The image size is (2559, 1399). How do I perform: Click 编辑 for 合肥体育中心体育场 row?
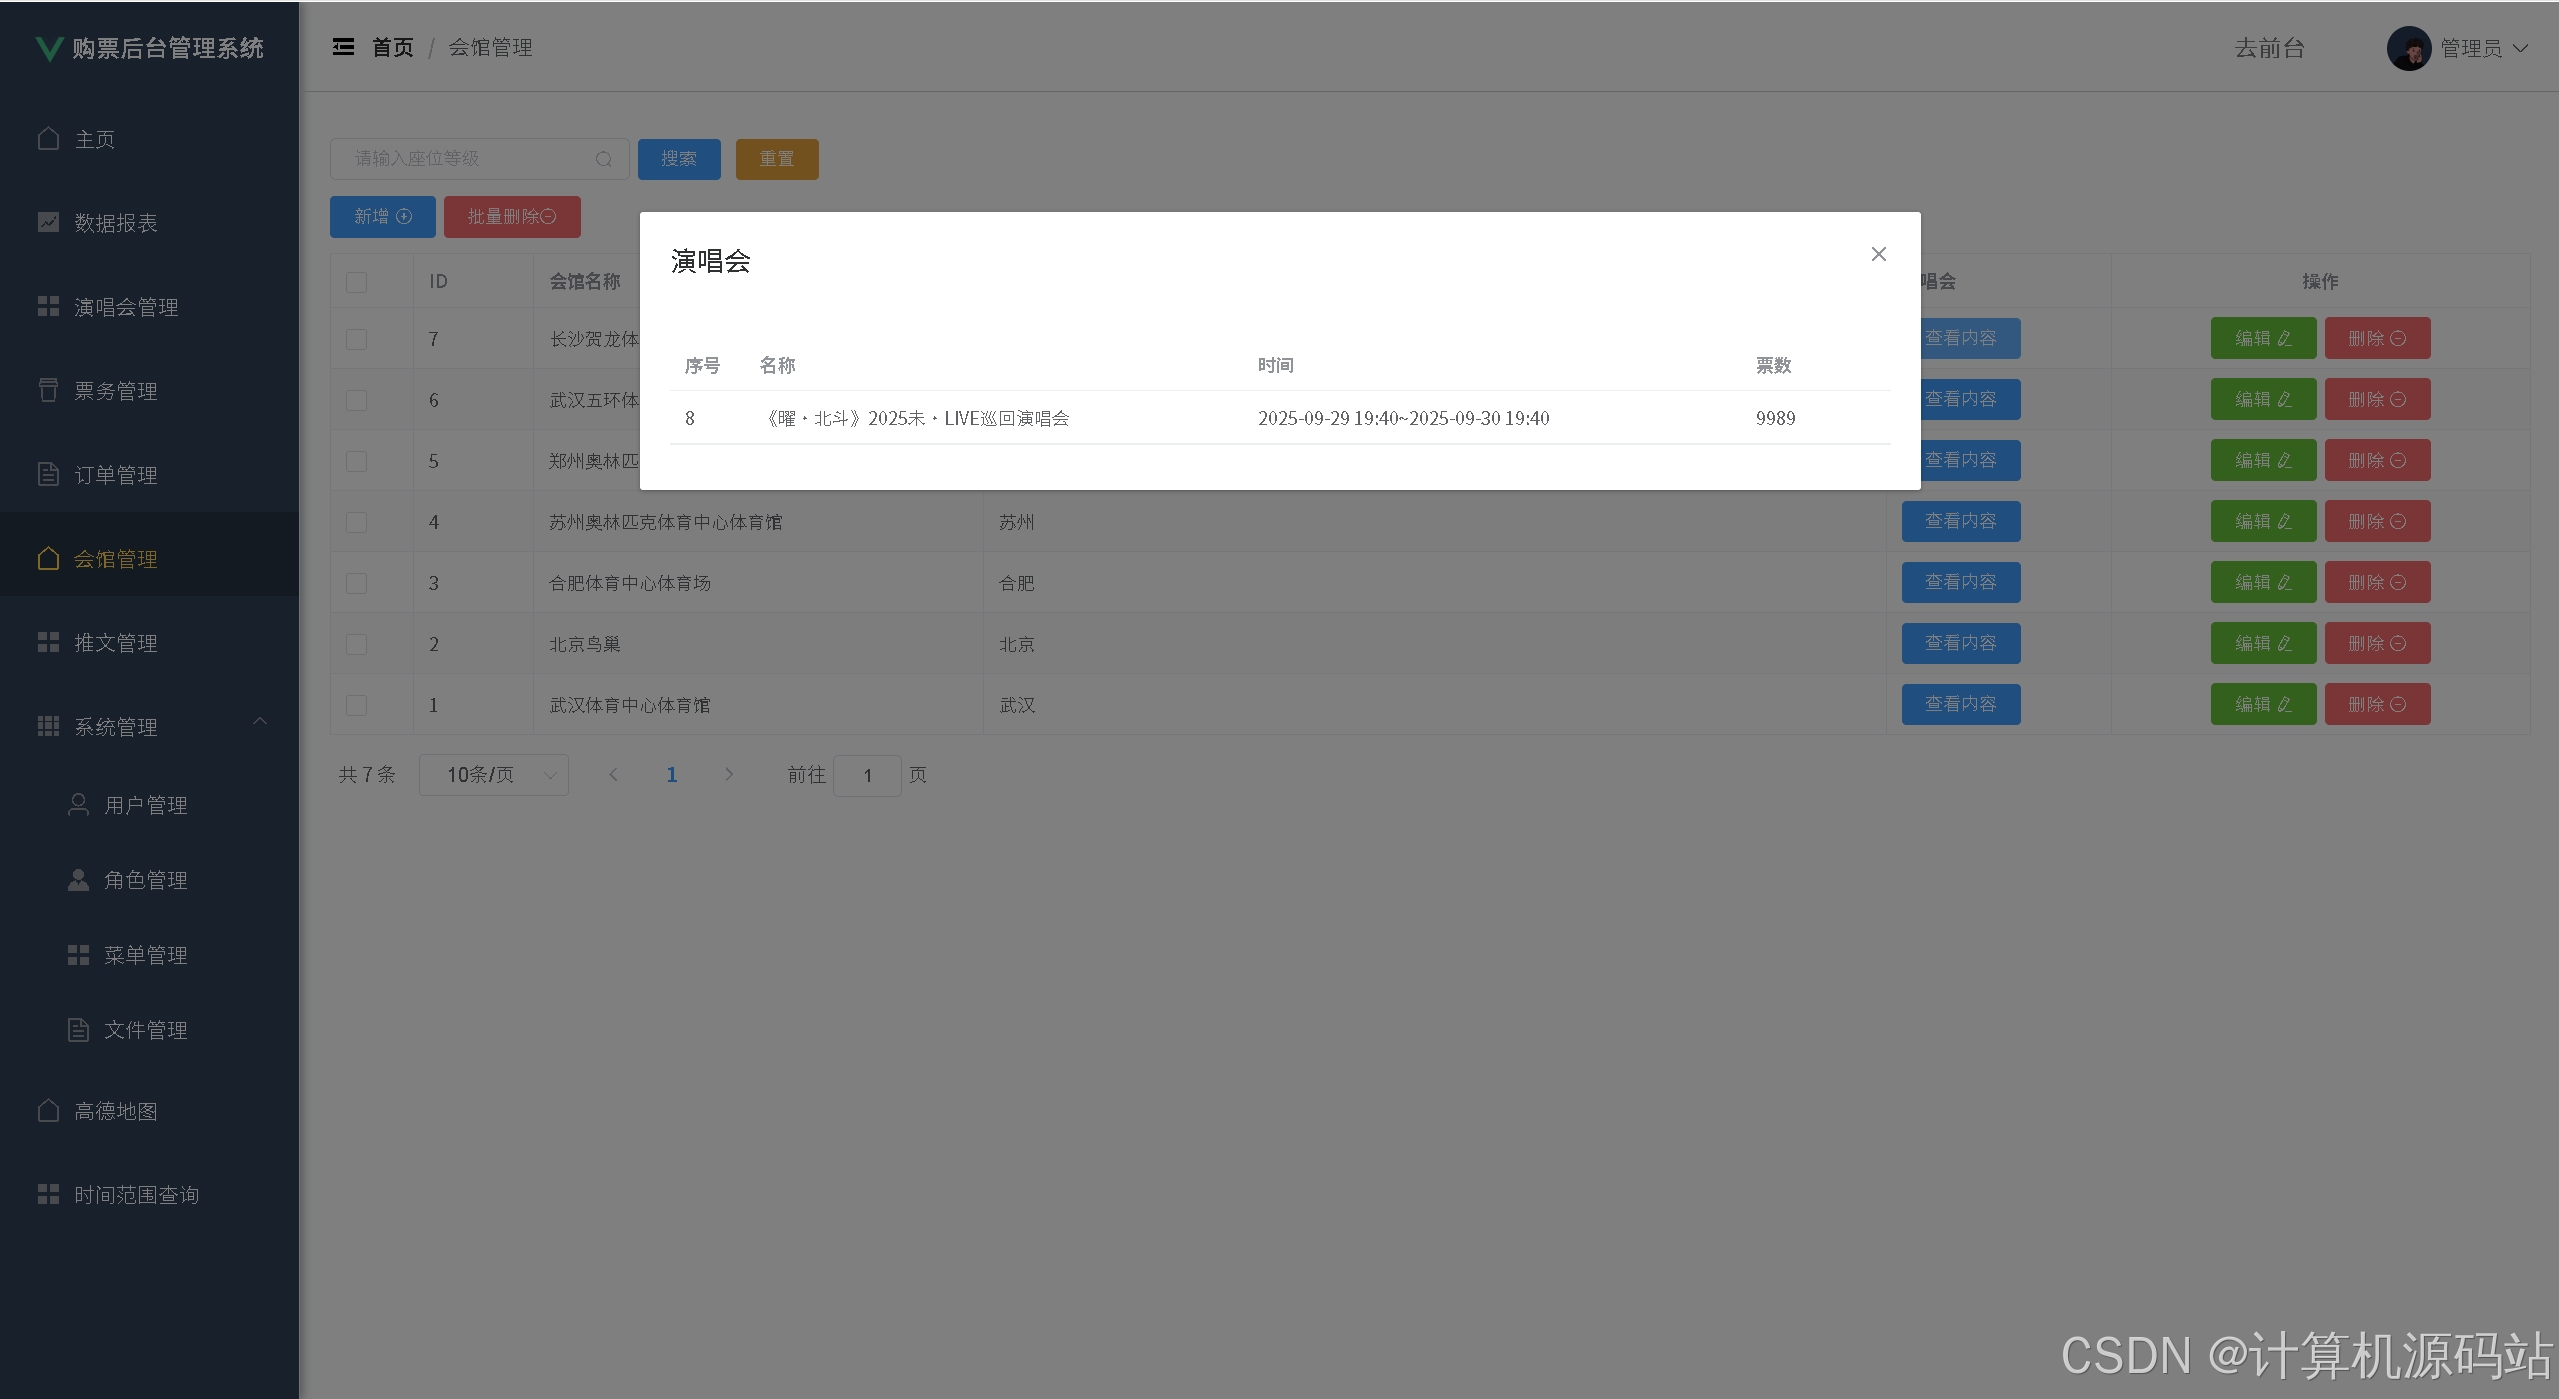(x=2263, y=582)
